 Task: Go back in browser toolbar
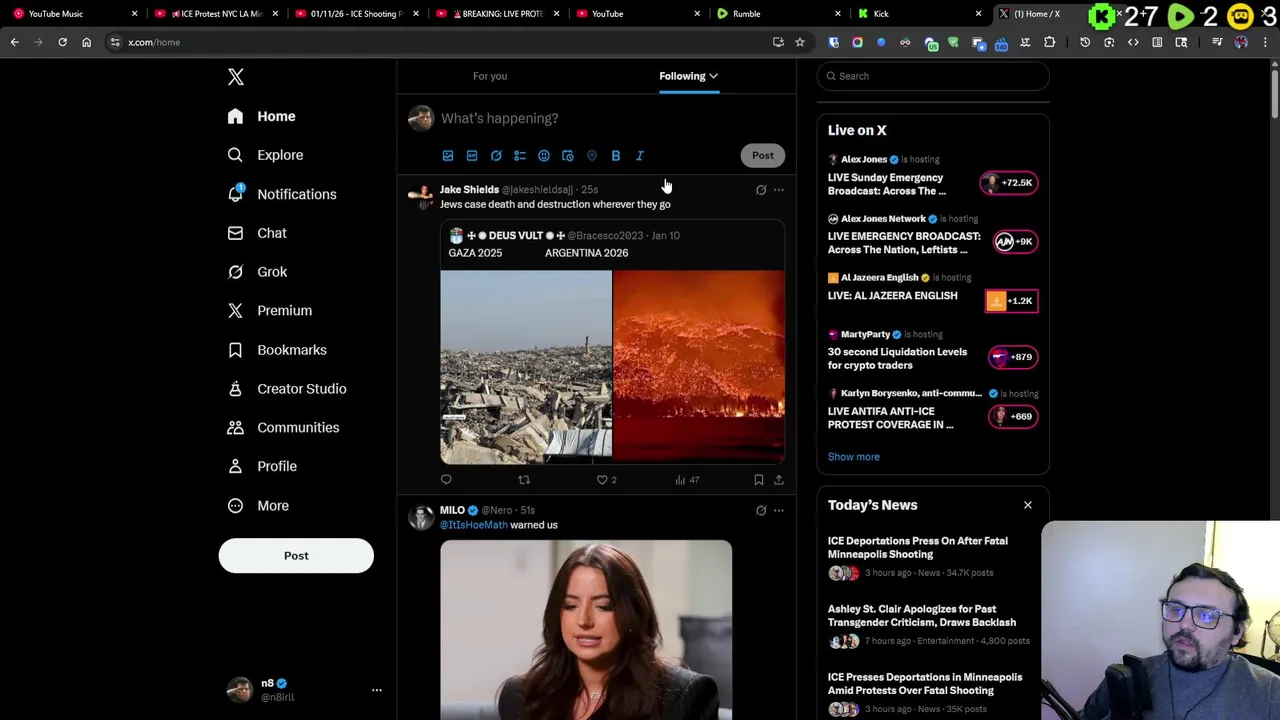point(14,42)
